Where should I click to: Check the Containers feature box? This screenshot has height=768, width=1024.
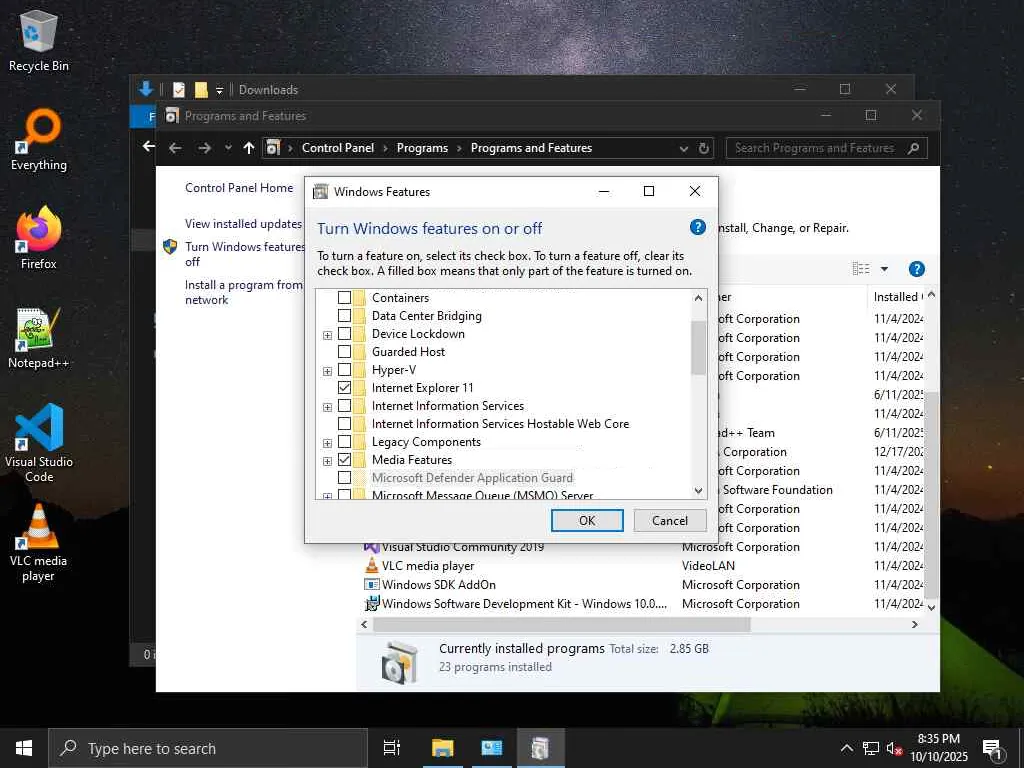(344, 298)
